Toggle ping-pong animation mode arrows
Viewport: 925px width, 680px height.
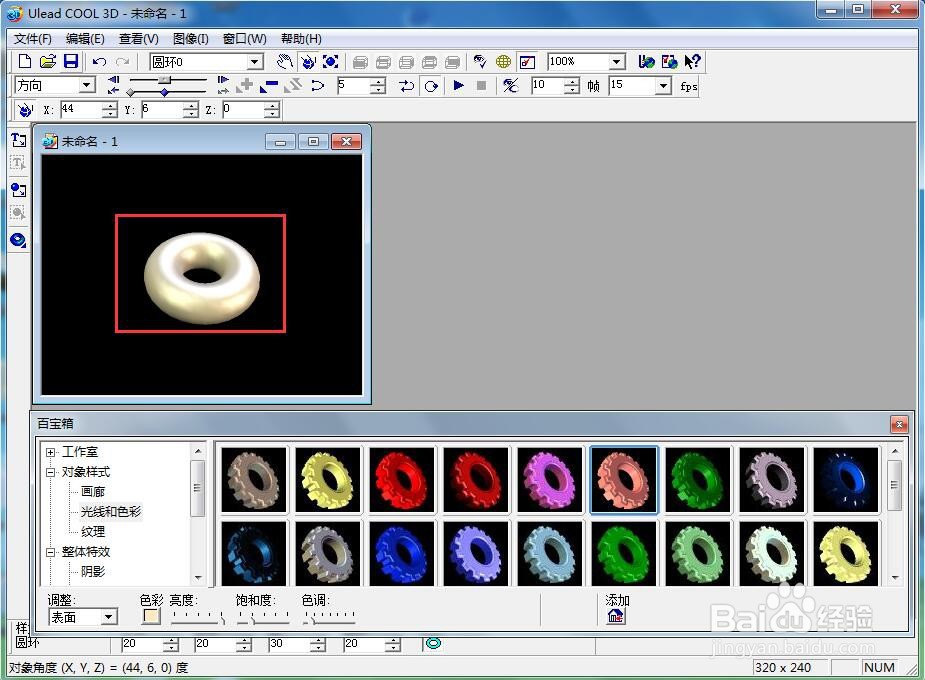[x=406, y=86]
